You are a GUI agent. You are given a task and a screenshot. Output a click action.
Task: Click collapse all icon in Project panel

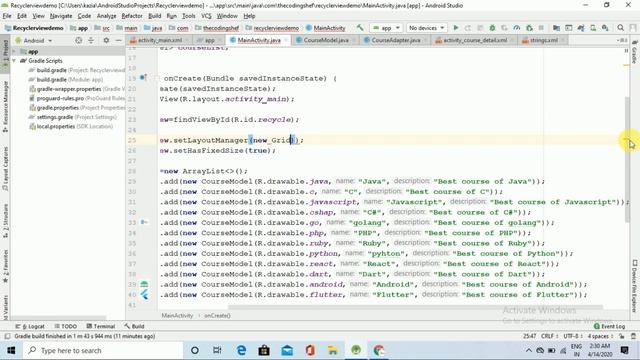coord(91,40)
